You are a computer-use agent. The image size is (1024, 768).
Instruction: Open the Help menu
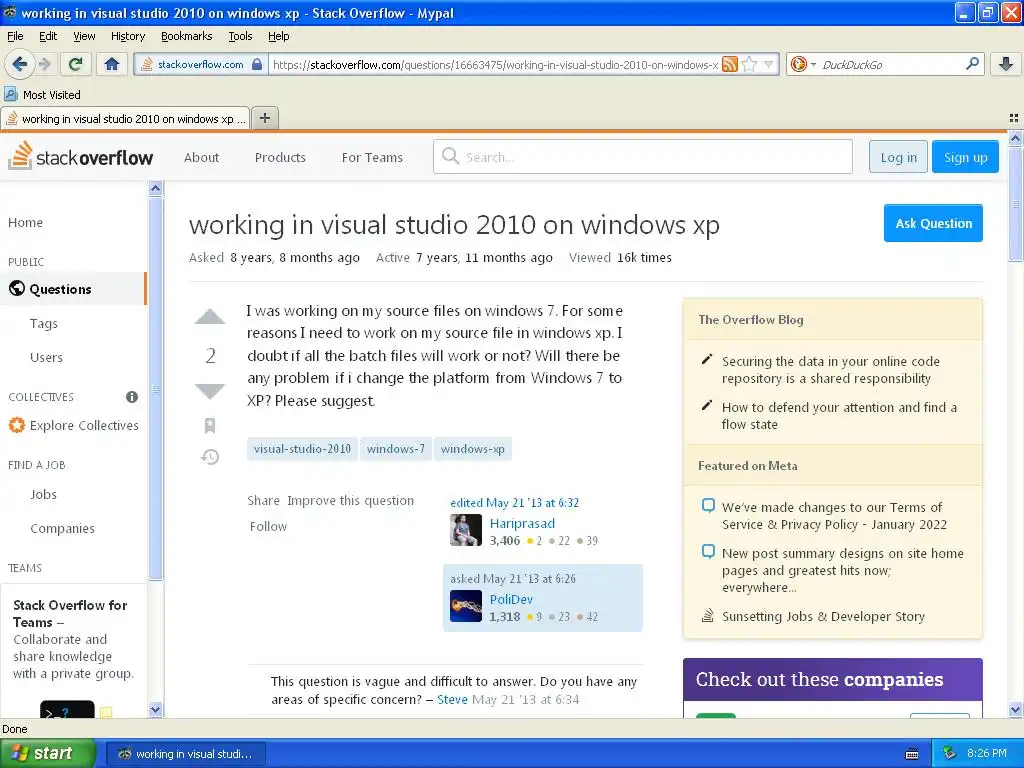(x=278, y=36)
